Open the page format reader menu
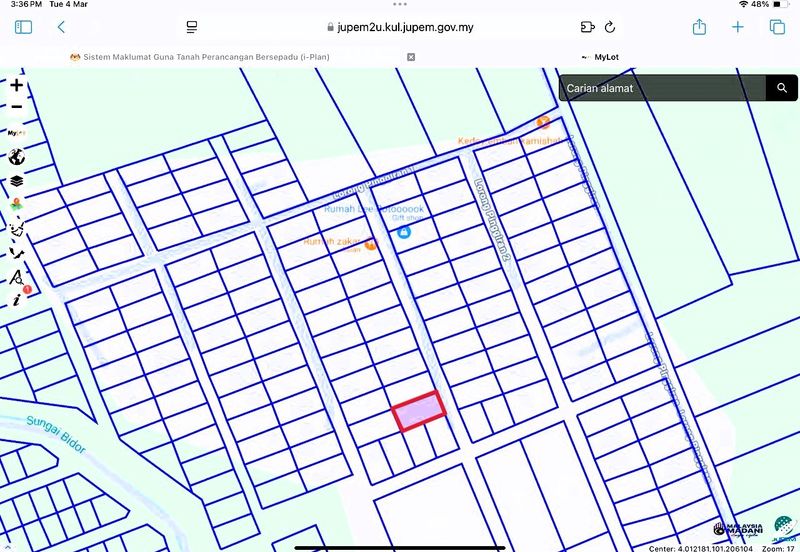800x552 pixels. coord(192,27)
